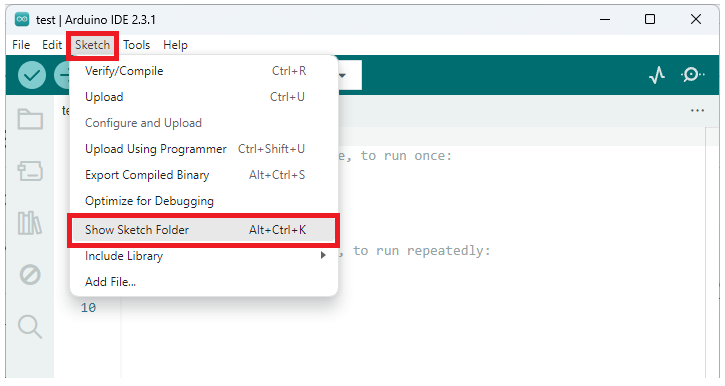Choose Show Sketch Folder

pos(203,230)
